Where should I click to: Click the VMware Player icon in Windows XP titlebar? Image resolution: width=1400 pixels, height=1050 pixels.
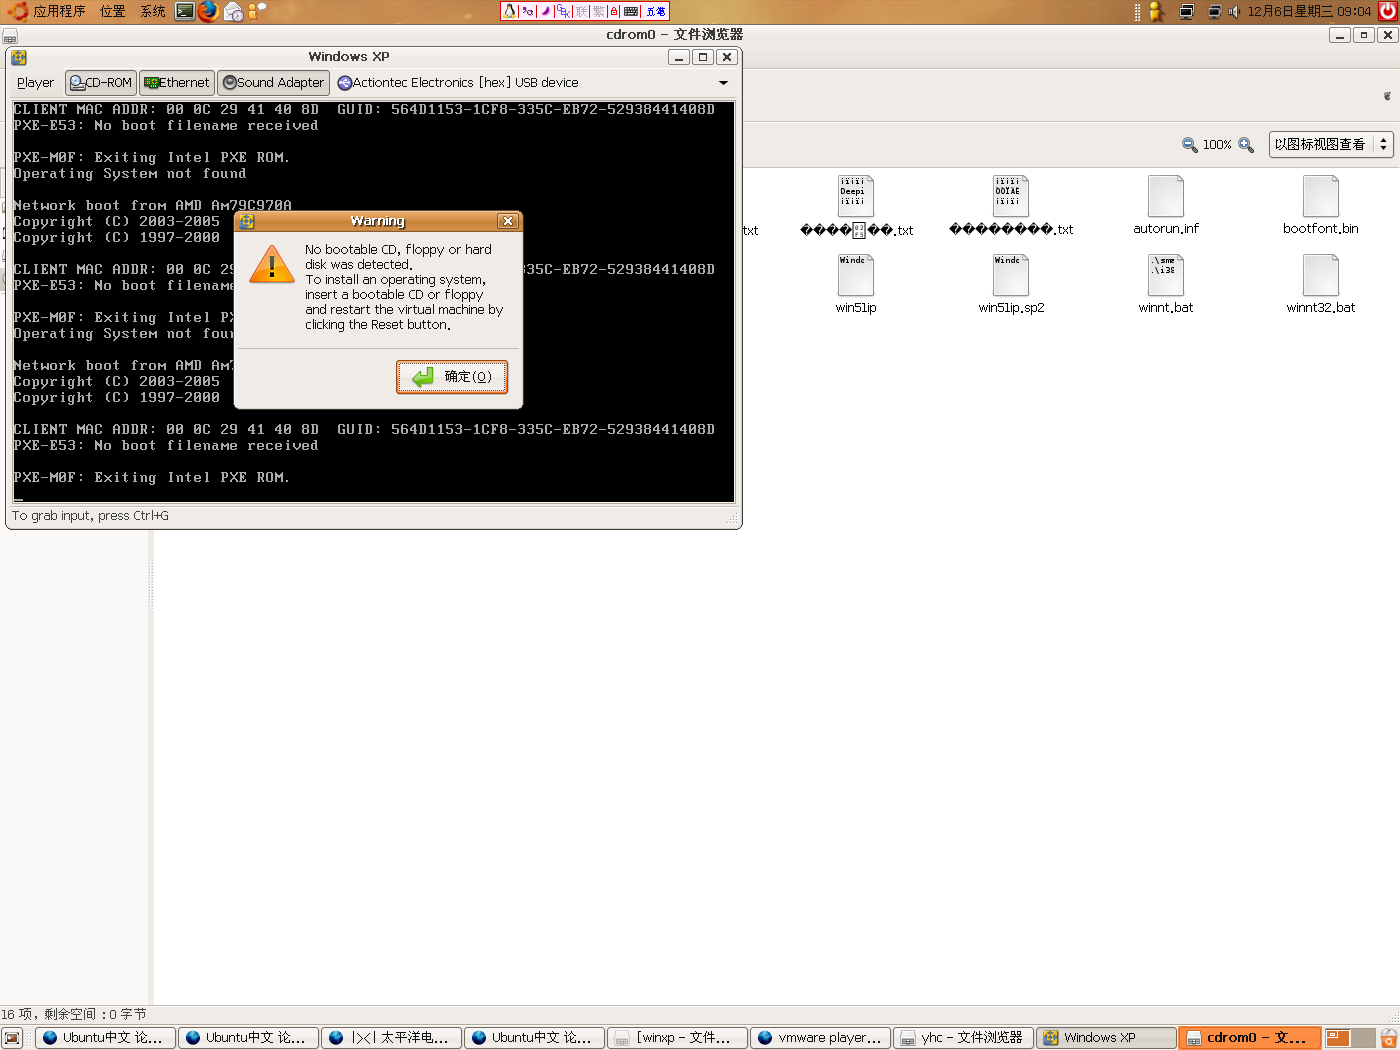tap(19, 57)
